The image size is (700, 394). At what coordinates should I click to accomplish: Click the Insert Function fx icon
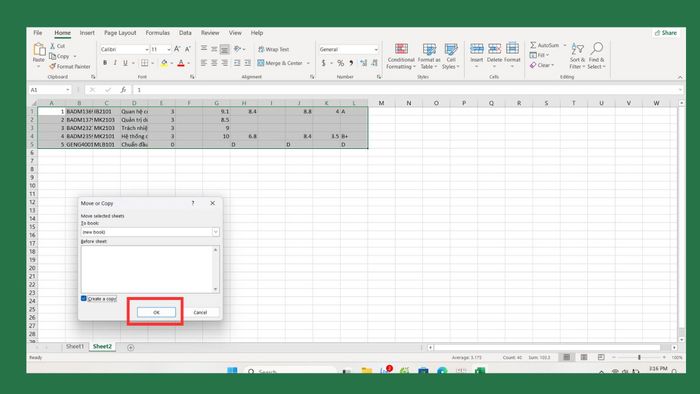point(123,90)
